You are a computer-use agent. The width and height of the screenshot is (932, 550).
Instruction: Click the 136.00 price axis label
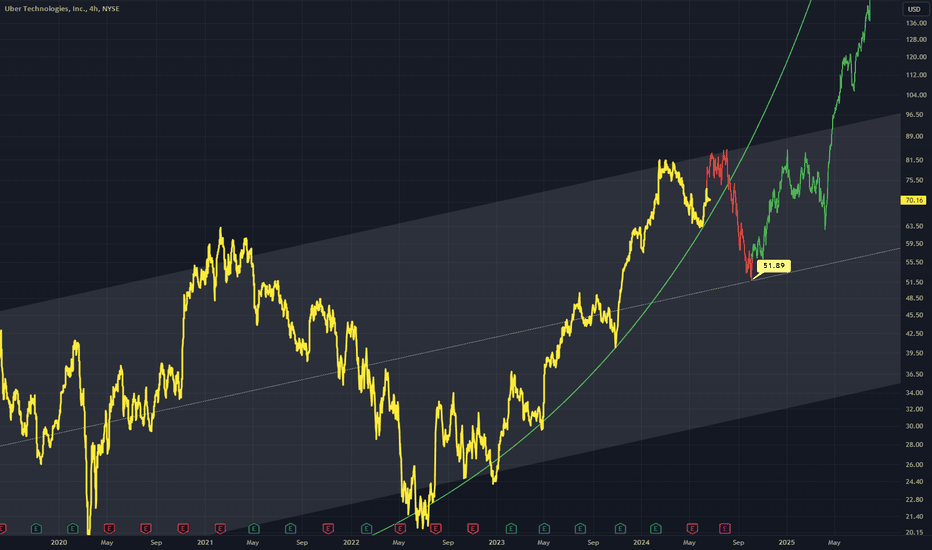(916, 23)
